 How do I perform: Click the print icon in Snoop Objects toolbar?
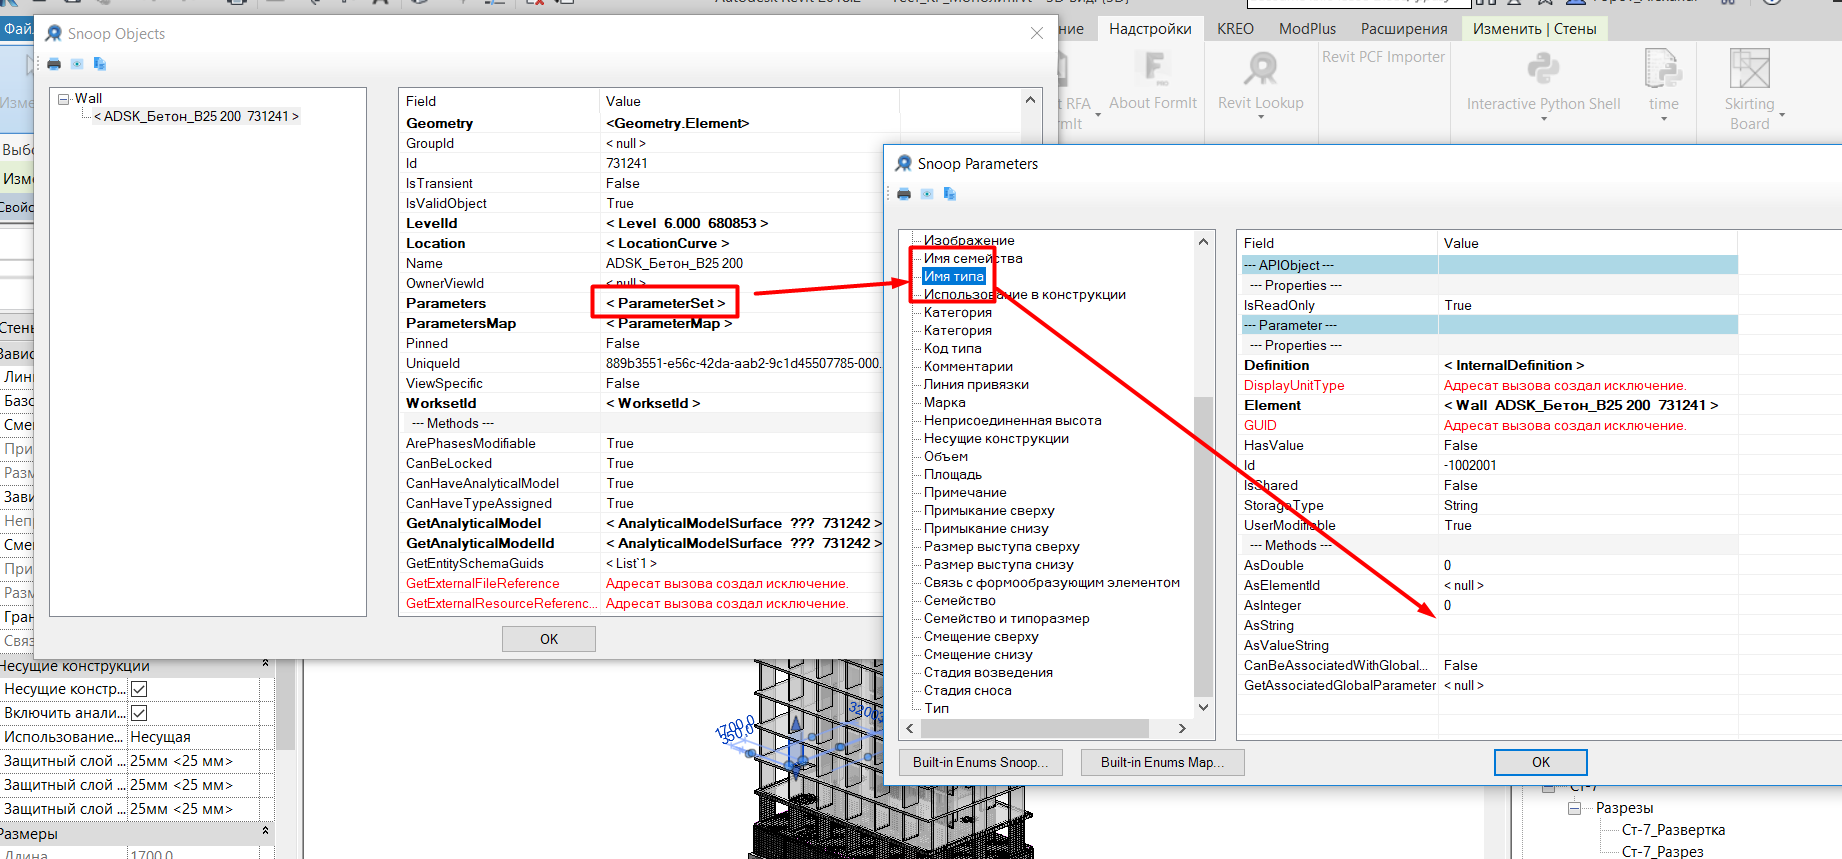coord(54,64)
